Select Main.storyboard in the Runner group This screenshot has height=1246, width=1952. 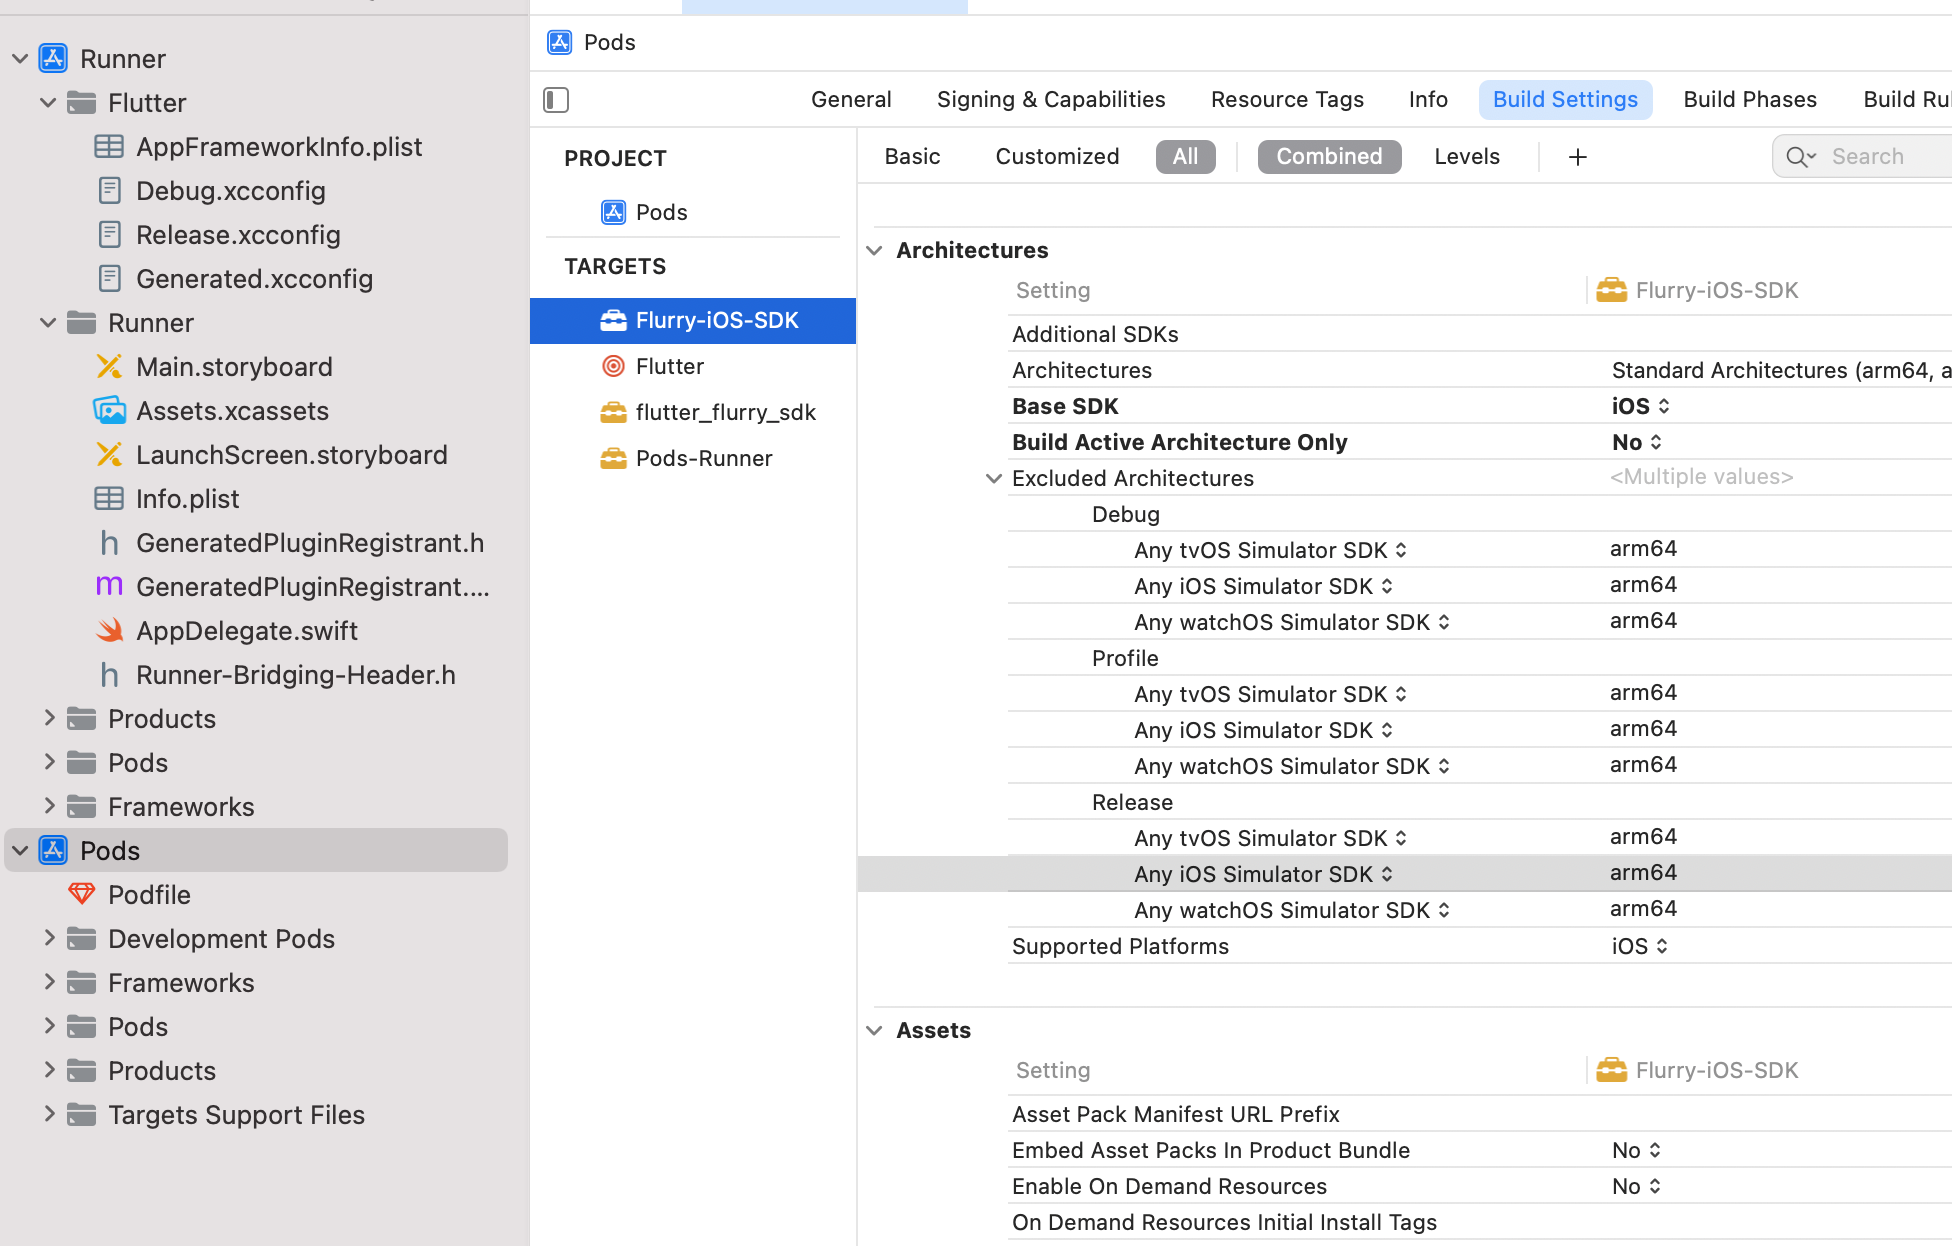pos(234,367)
